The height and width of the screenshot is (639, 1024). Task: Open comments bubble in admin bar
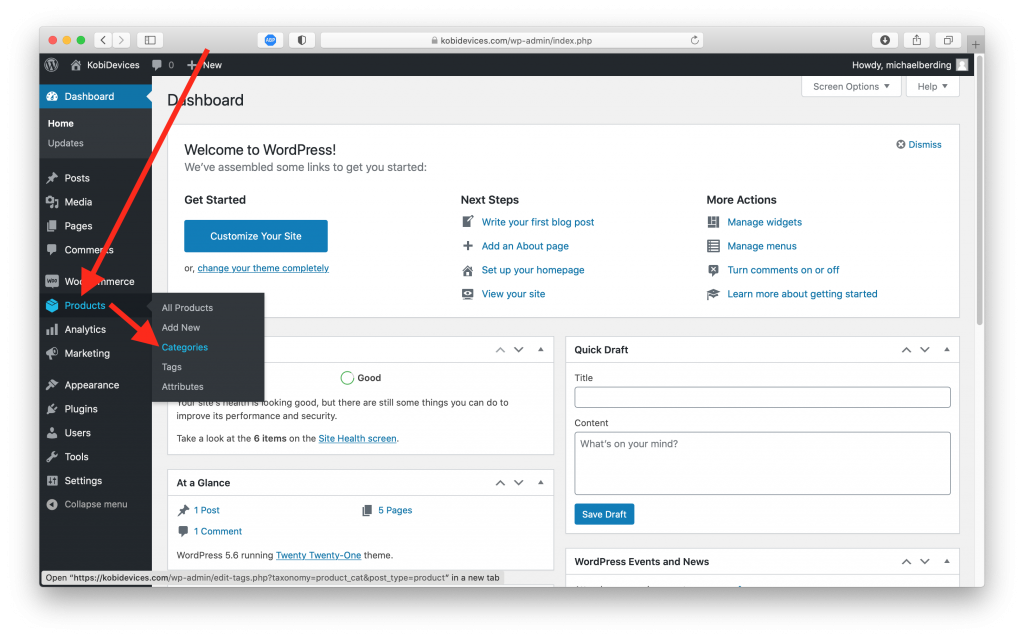[x=157, y=65]
